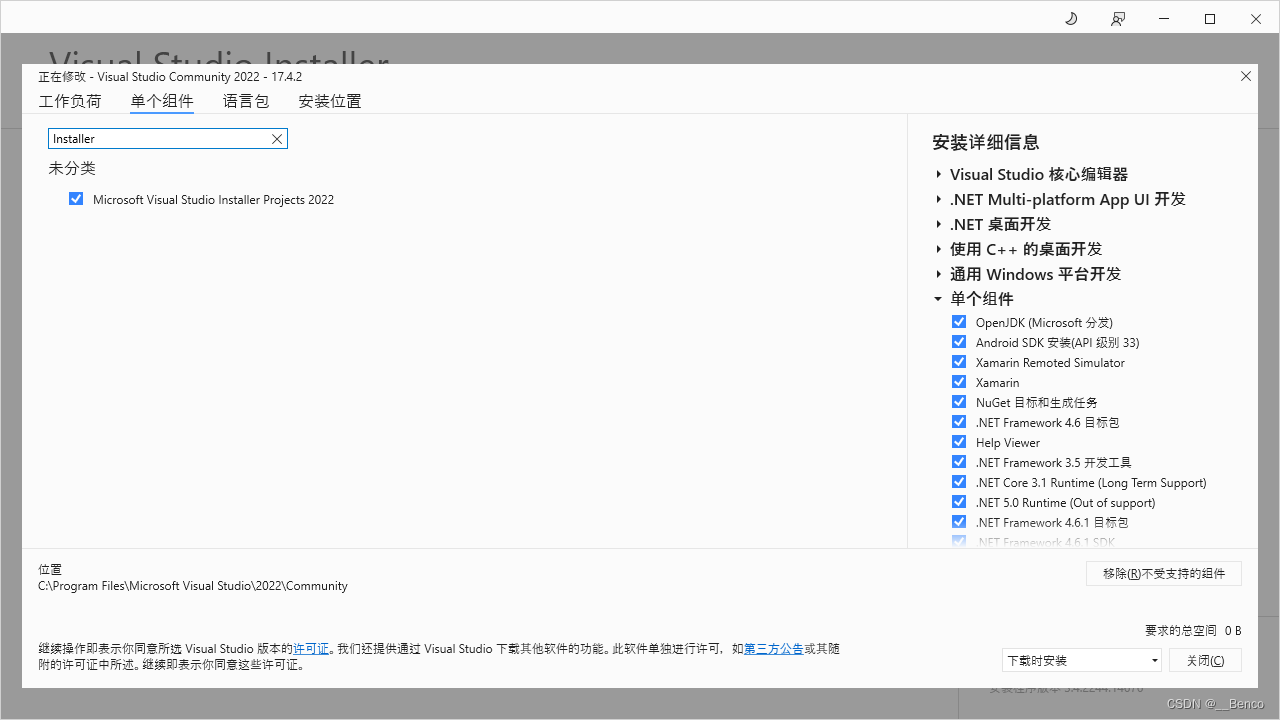This screenshot has width=1280, height=720.
Task: Disable NuGet 目标和生成任务
Action: coord(958,401)
